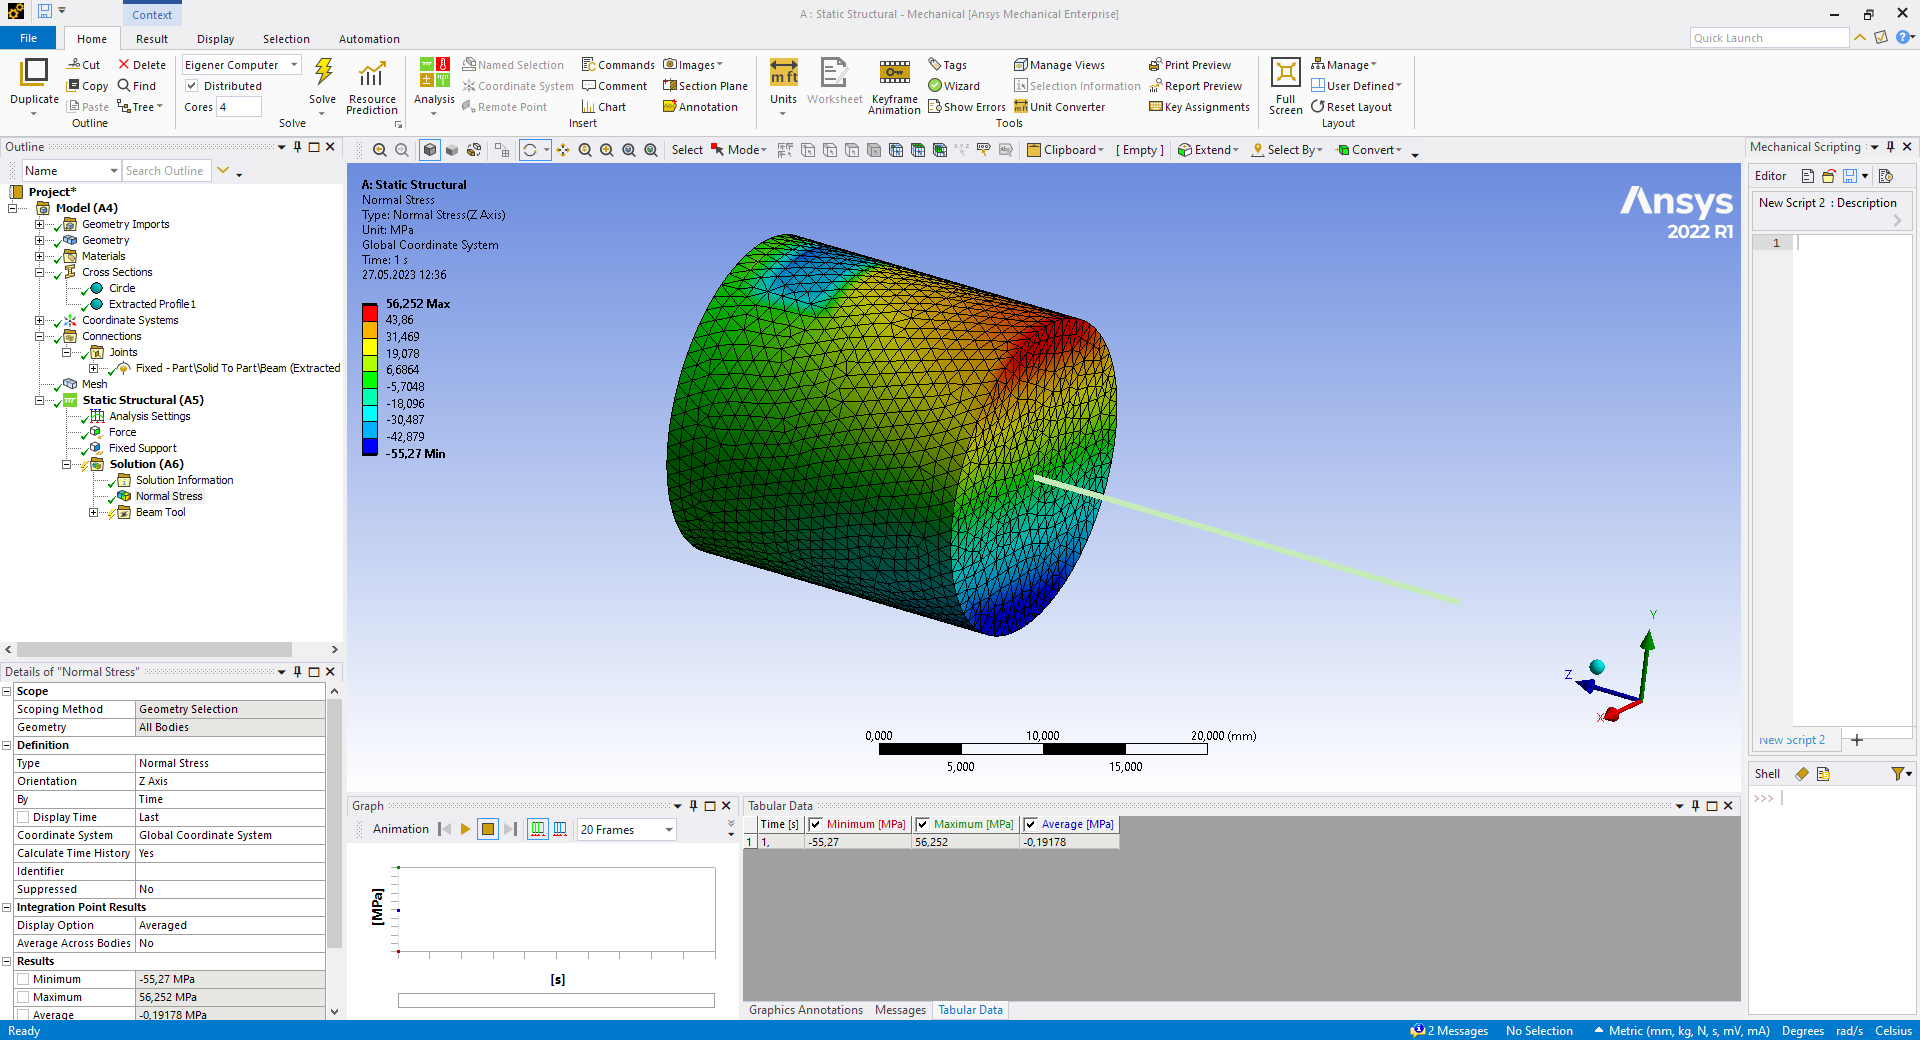Expand the Beam Tool tree node
The image size is (1920, 1040).
click(94, 512)
